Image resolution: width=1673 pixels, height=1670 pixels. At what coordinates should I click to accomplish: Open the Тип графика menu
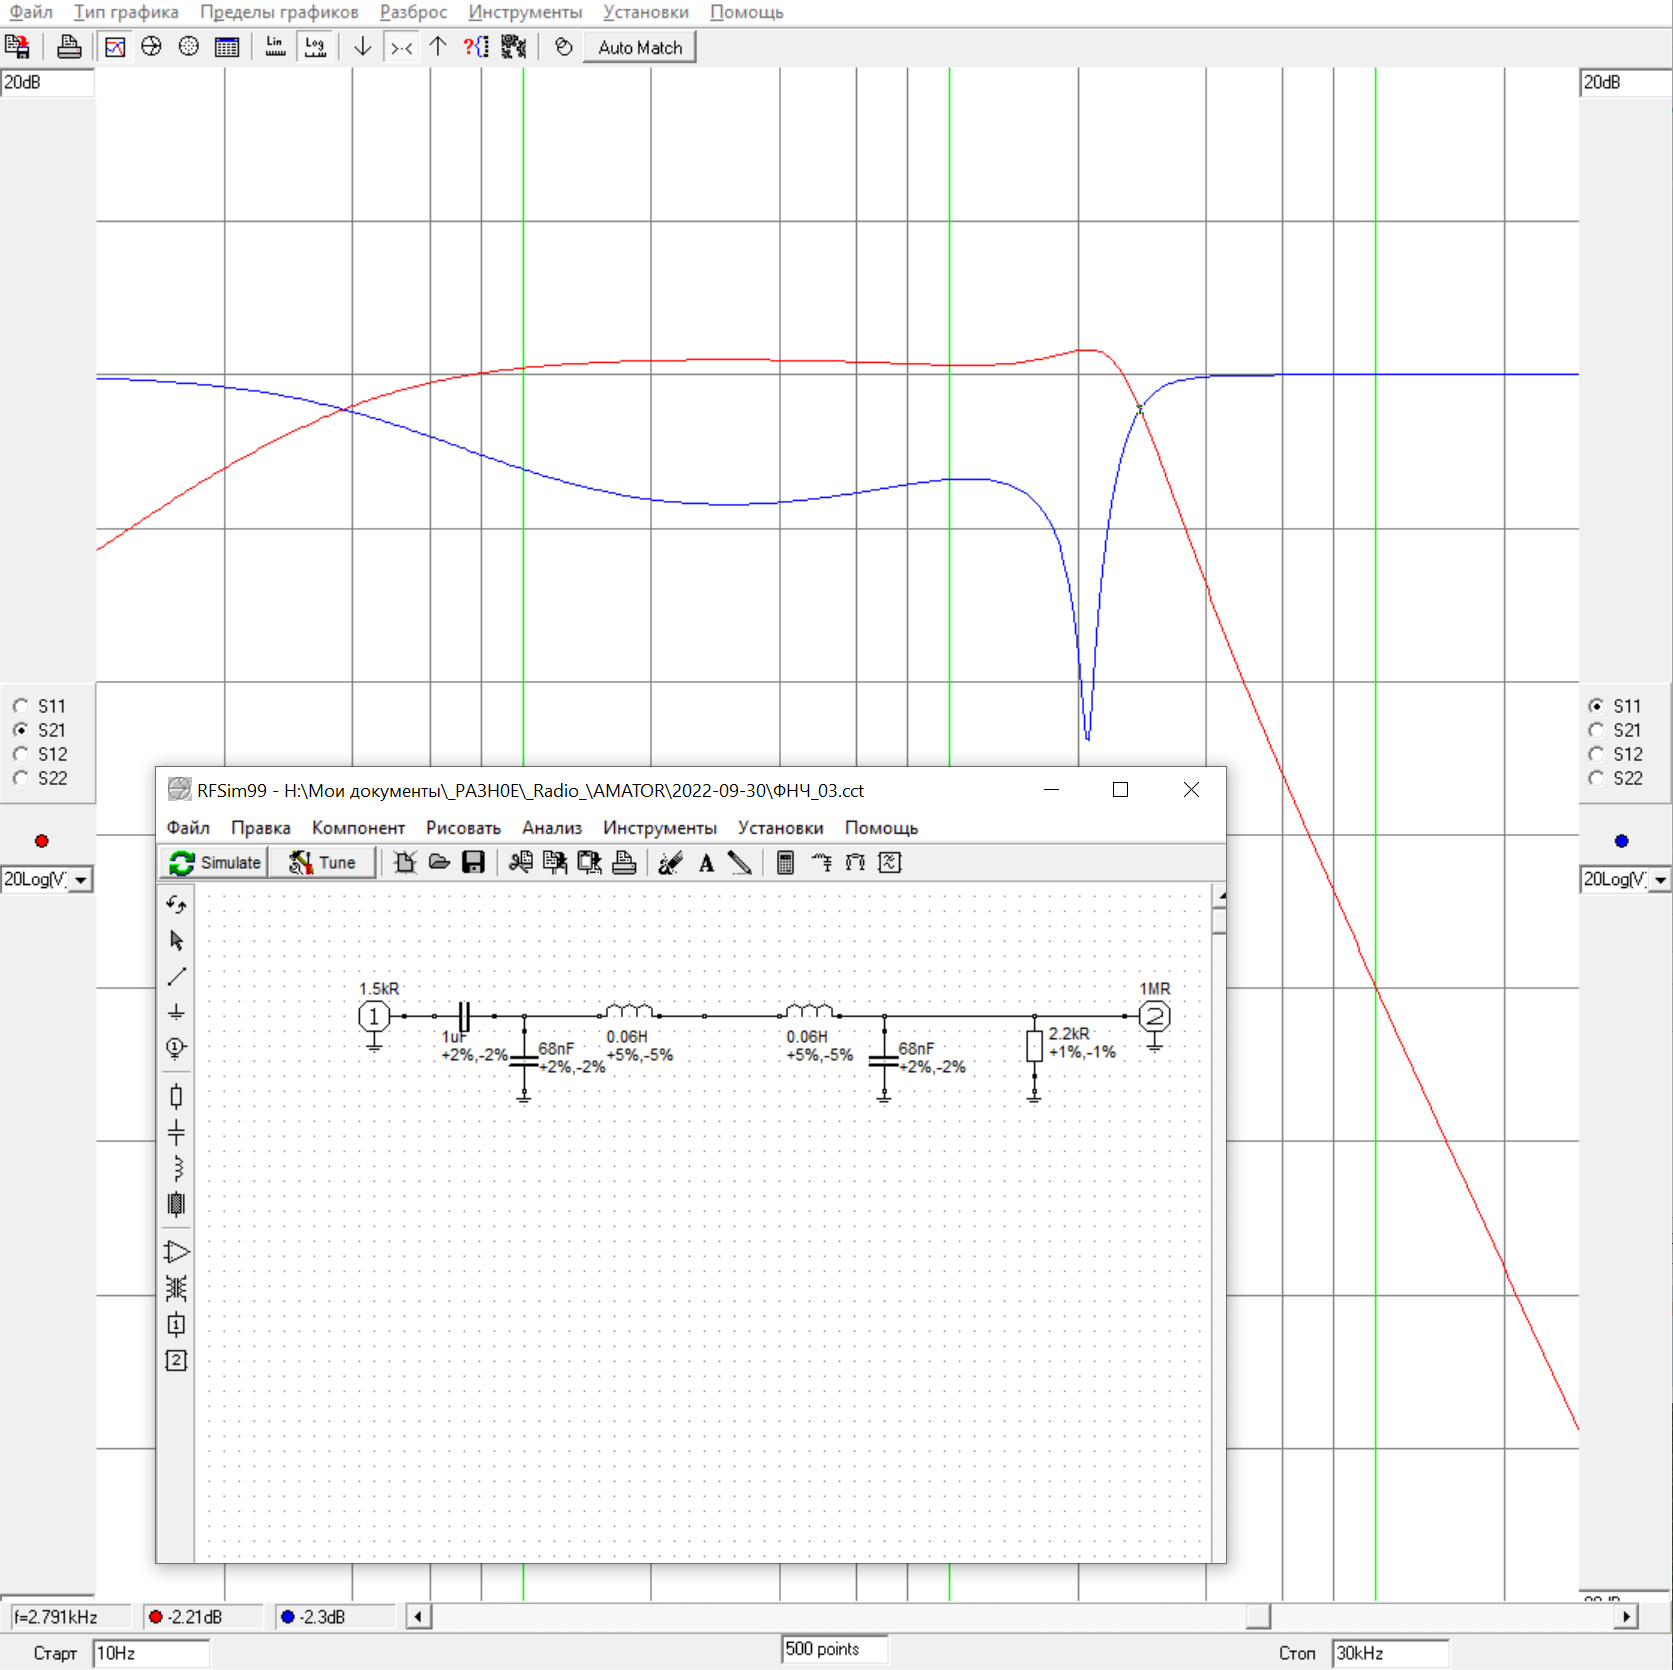pyautogui.click(x=126, y=12)
